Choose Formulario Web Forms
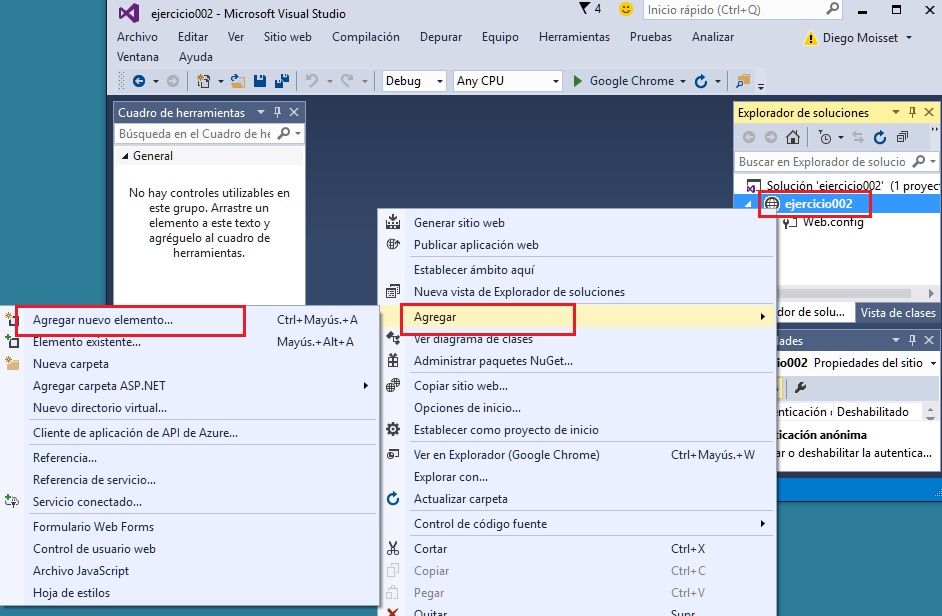Screen dimensions: 942x616 [x=190, y=527]
